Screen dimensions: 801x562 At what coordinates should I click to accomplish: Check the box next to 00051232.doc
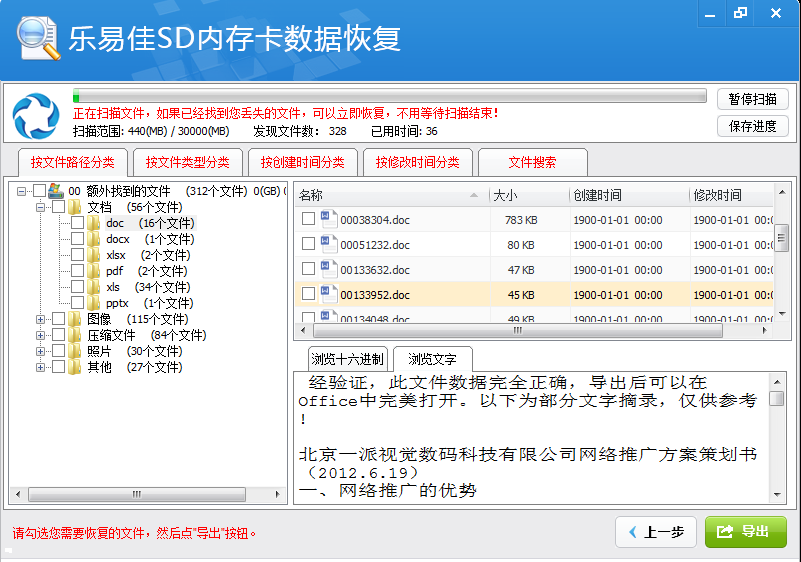tap(308, 244)
